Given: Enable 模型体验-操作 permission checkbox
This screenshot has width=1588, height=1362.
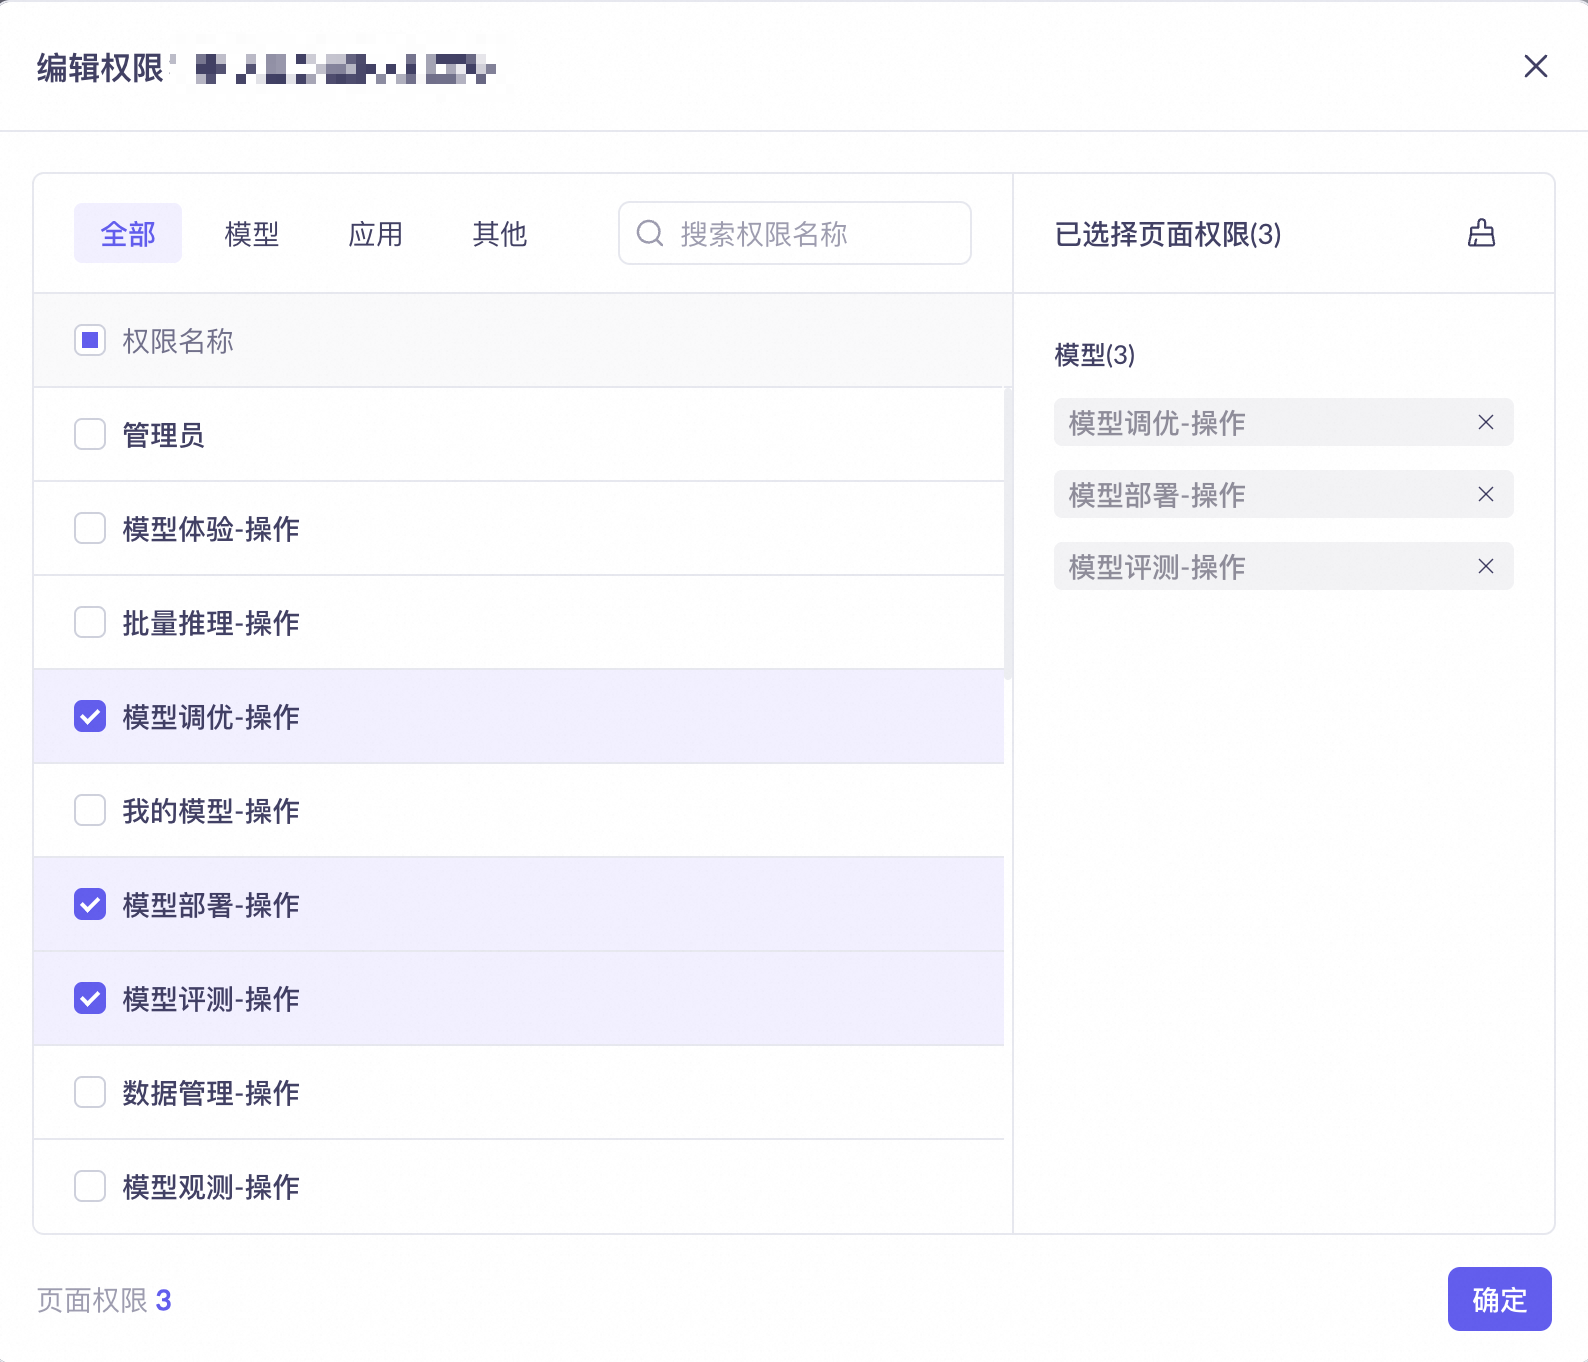Looking at the screenshot, I should click(90, 528).
